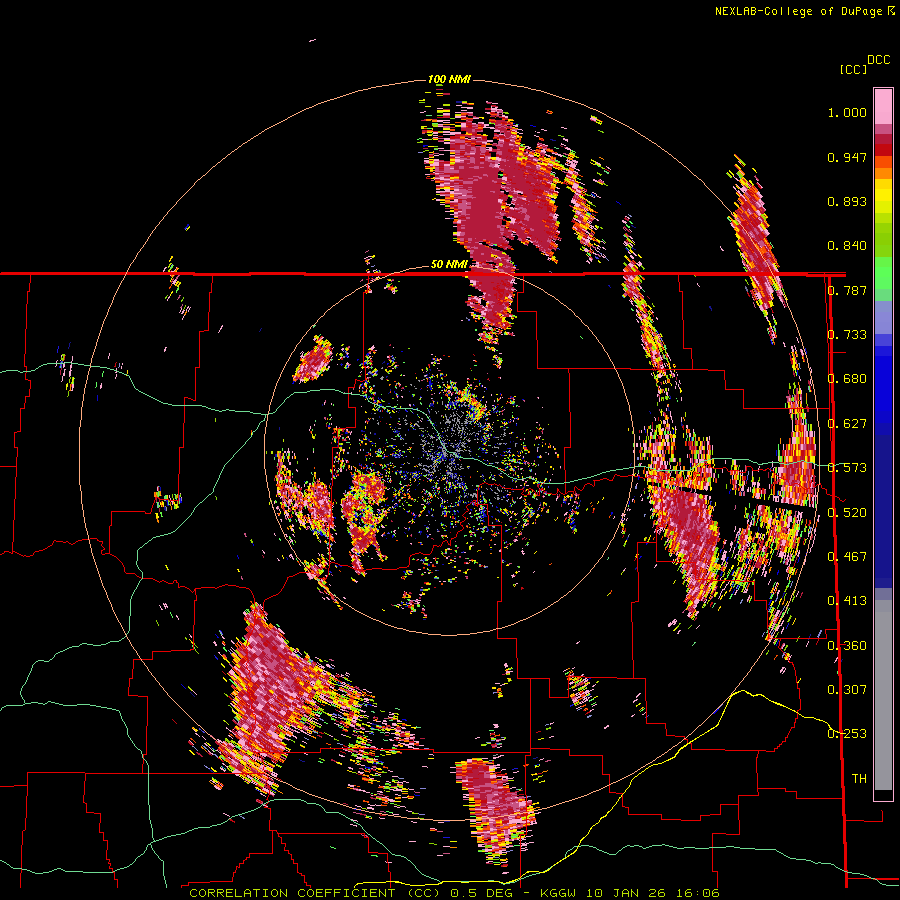Click the 50 NMI range ring label
The width and height of the screenshot is (900, 900).
point(449,265)
